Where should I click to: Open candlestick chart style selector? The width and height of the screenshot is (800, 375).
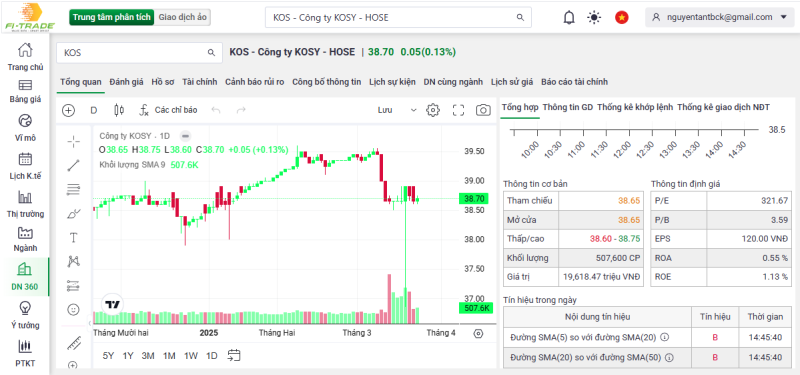[119, 110]
